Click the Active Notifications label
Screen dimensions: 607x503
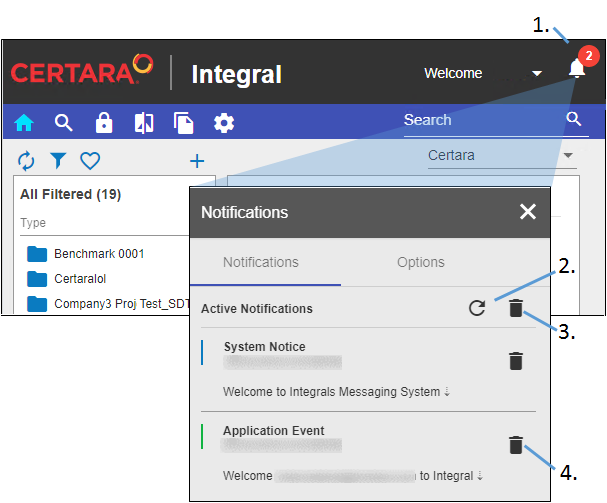(x=257, y=309)
